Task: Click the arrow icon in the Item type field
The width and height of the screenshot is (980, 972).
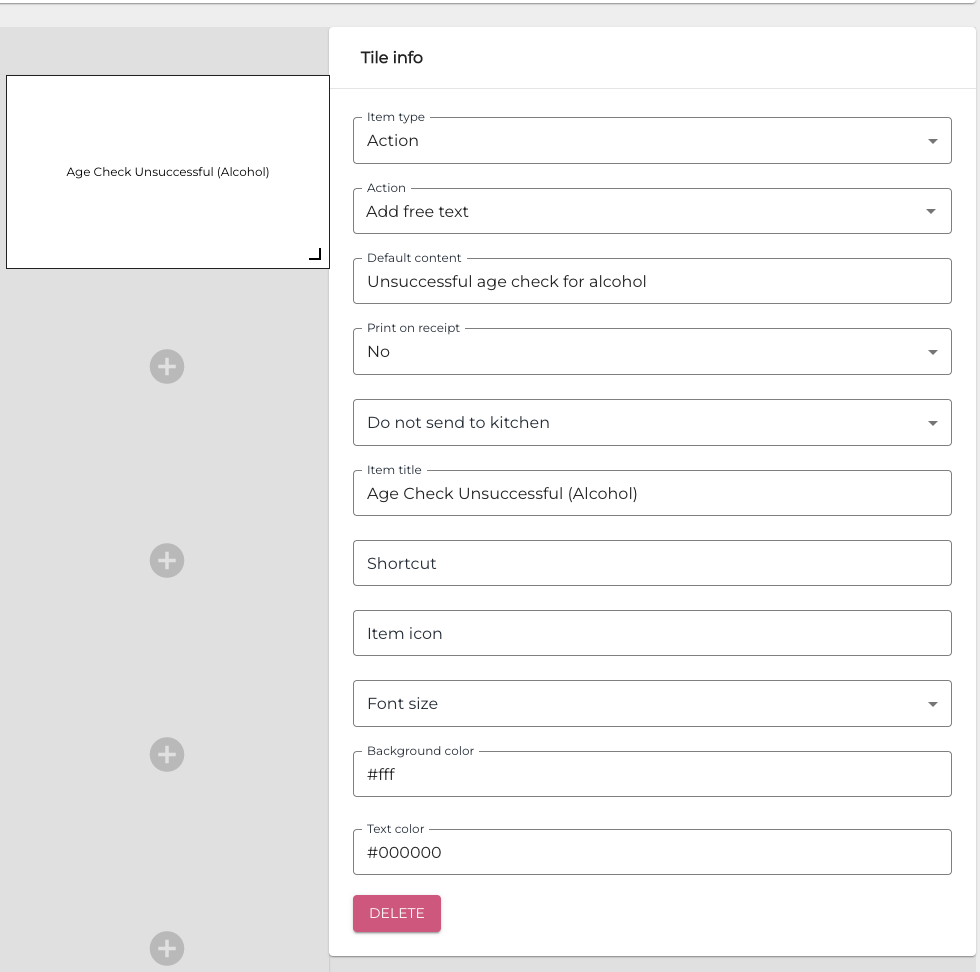Action: (x=932, y=141)
